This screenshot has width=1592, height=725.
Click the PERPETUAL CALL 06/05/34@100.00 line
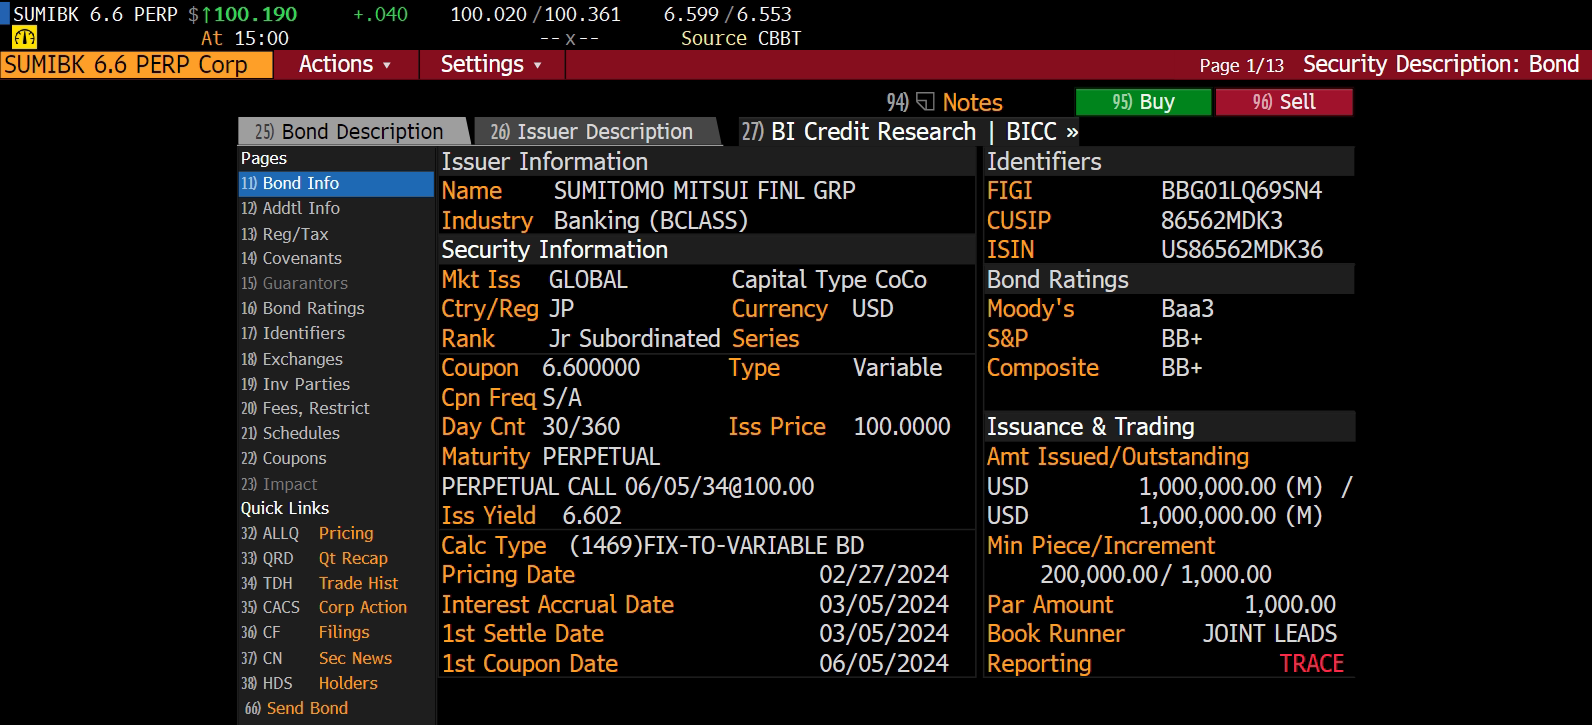pyautogui.click(x=628, y=487)
